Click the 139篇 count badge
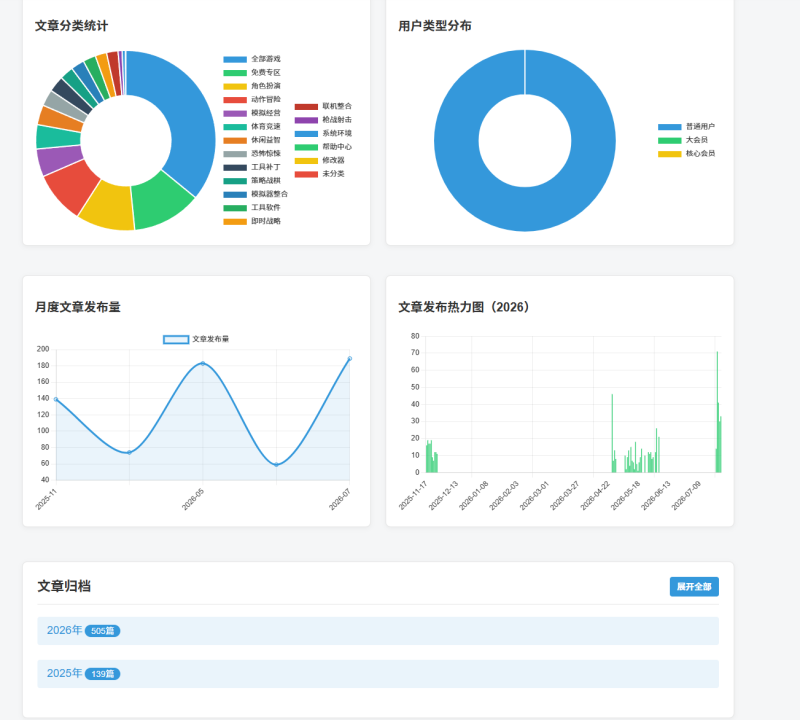The image size is (800, 720). click(x=103, y=674)
